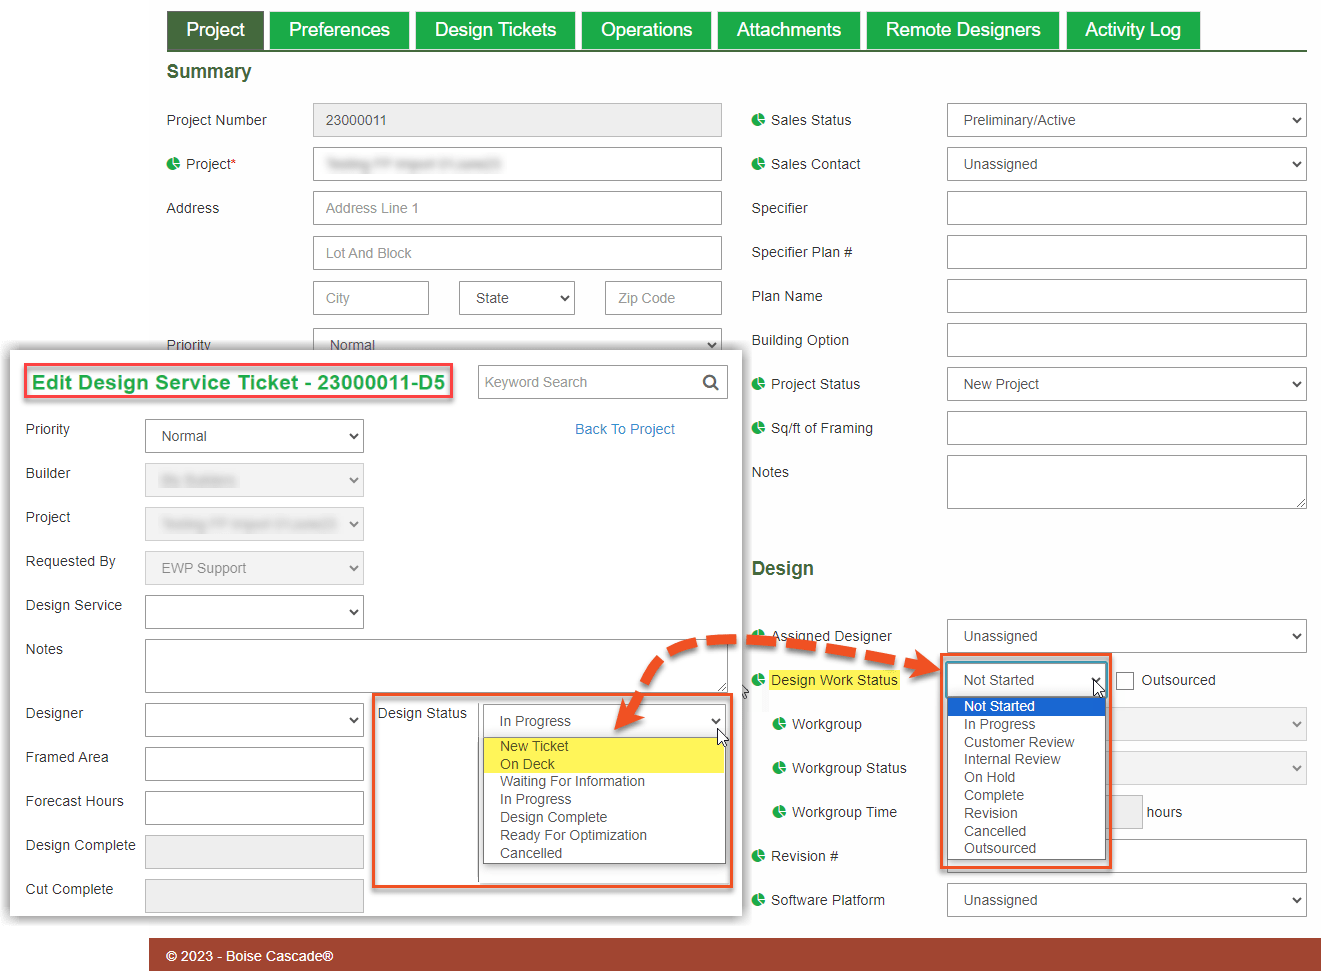Click the pie icon beside Workgroup Status
This screenshot has height=971, width=1321.
779,768
